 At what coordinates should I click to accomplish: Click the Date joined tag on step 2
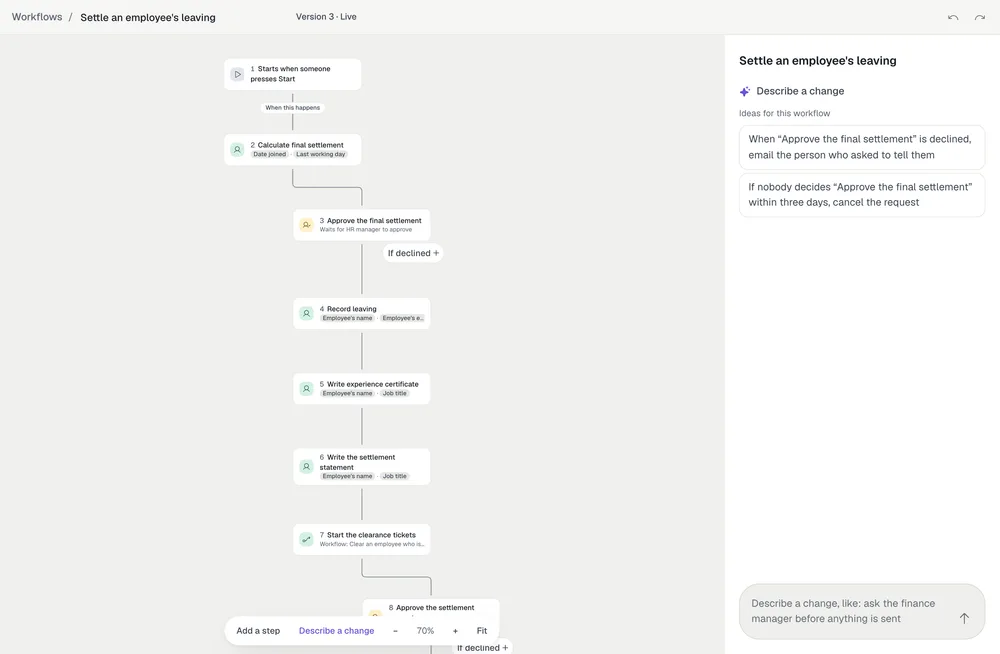(270, 154)
